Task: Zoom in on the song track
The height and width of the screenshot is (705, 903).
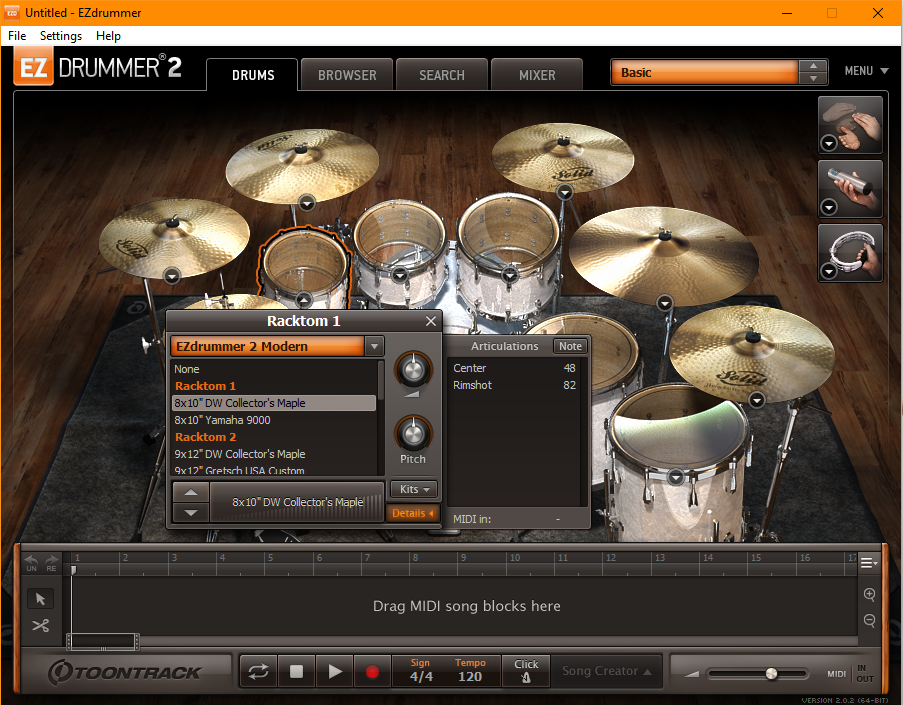Action: 870,594
